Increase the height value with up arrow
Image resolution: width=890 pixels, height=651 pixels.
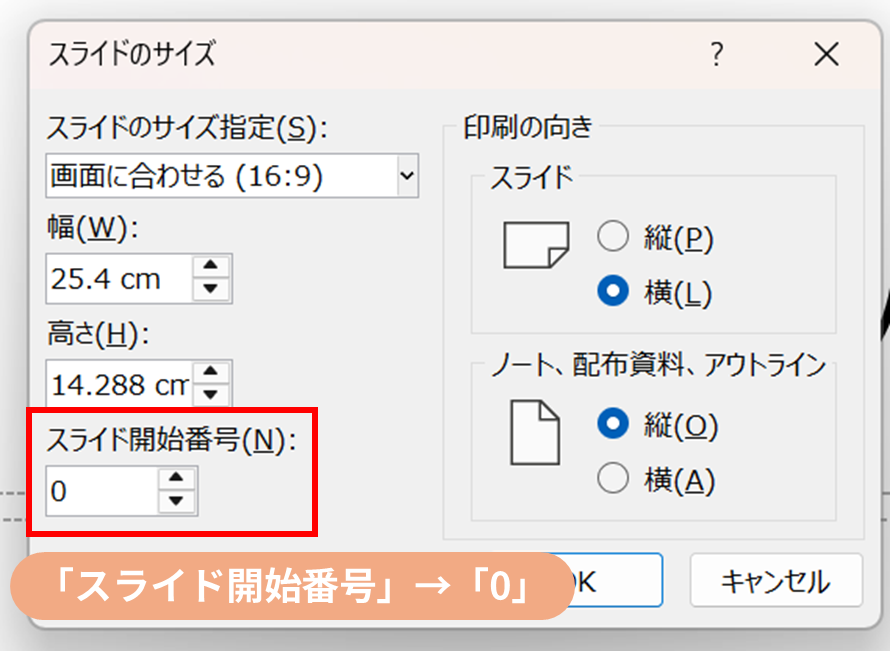[211, 371]
